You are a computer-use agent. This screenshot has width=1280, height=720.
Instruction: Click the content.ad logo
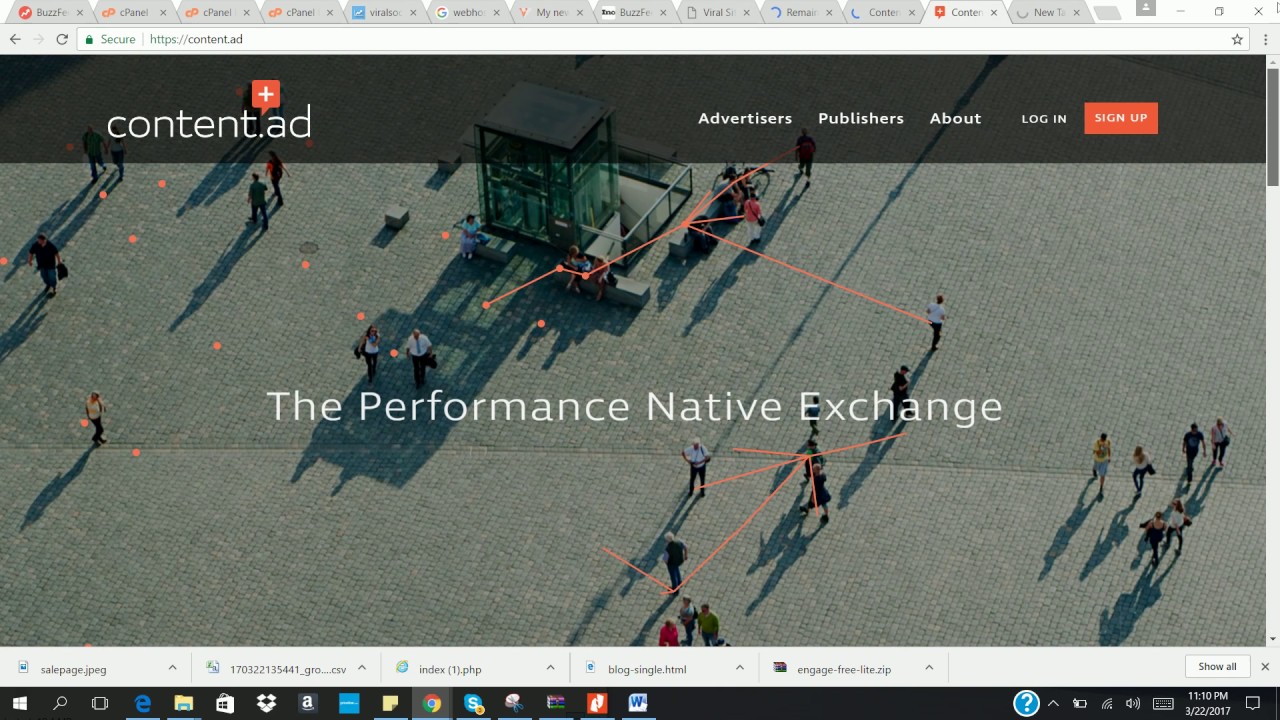[209, 111]
